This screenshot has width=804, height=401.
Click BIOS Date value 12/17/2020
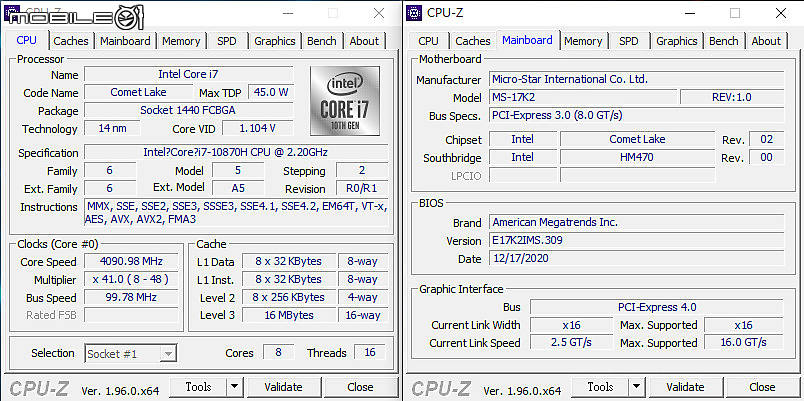636,258
